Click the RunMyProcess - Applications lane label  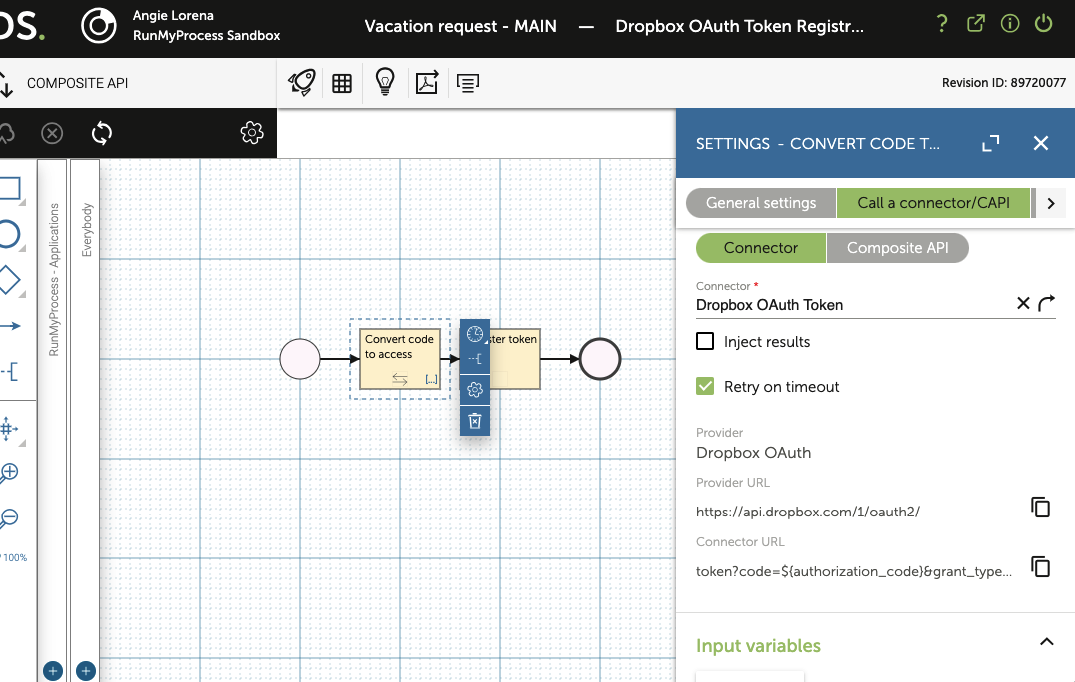point(53,280)
